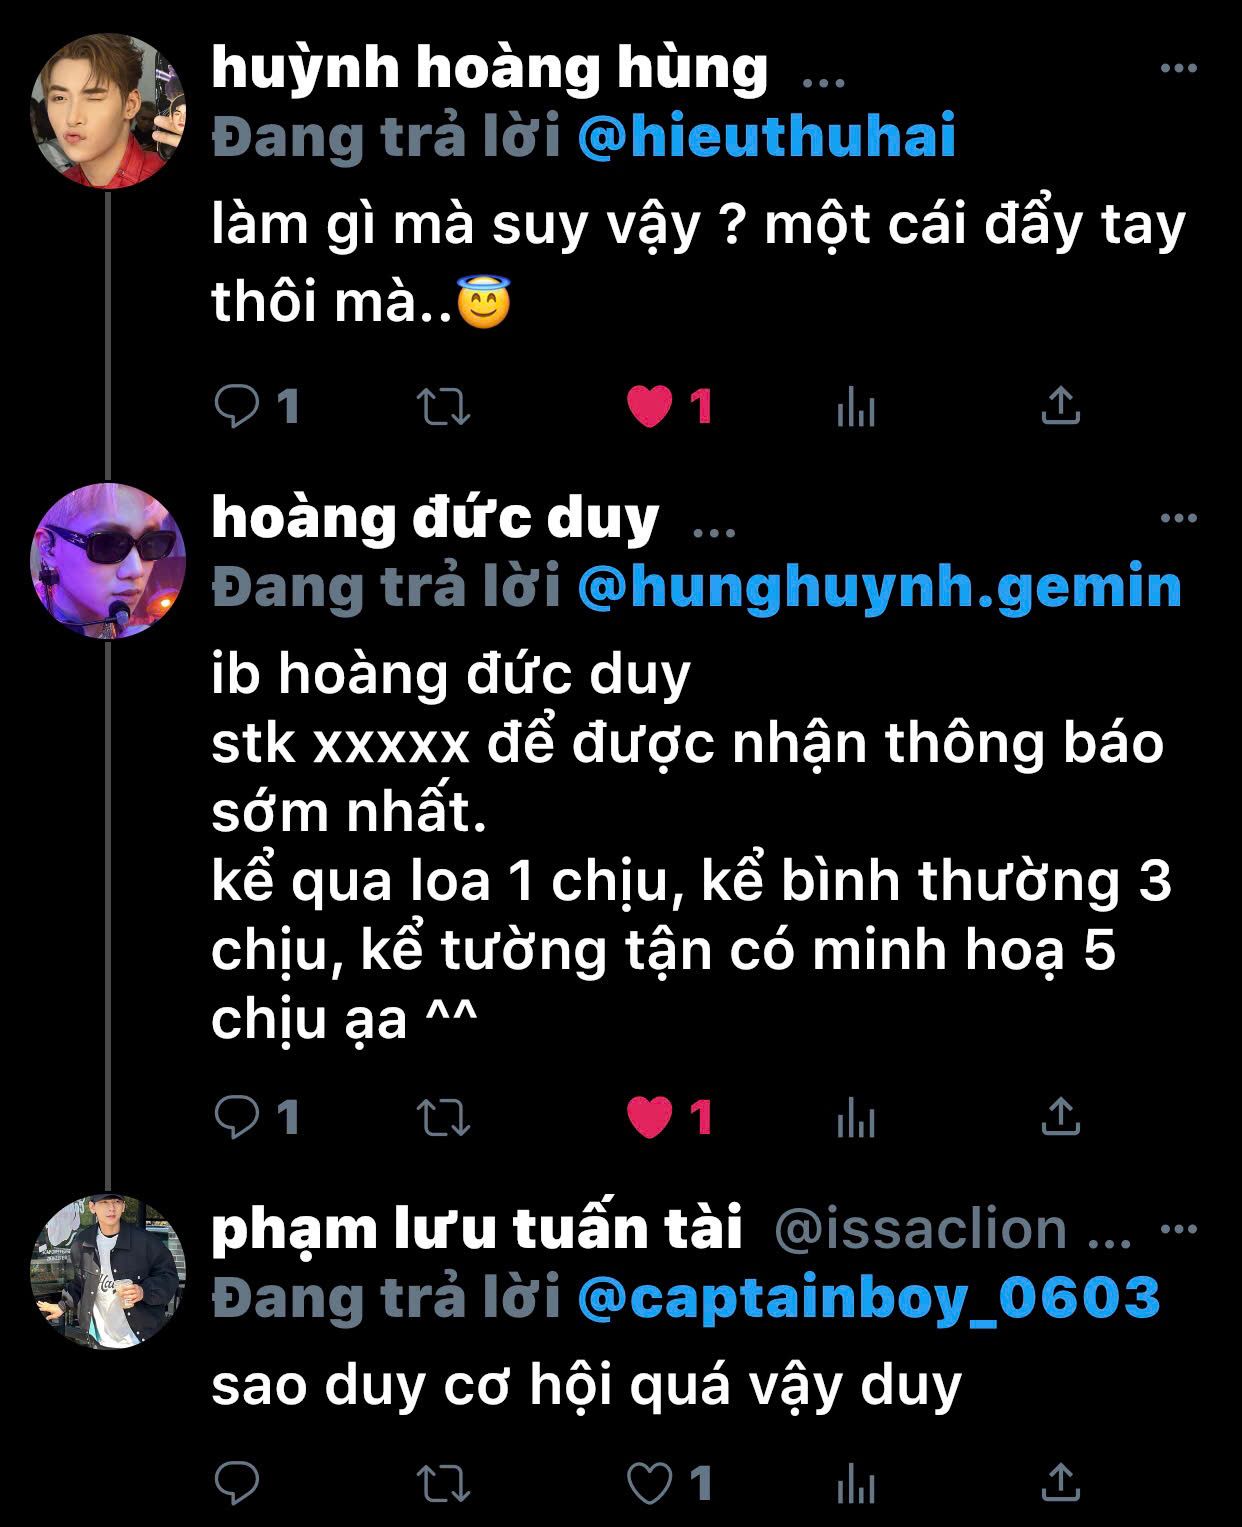Open huỳnh hoàng hùng's profile avatar
Screen dimensions: 1242x1527
(x=108, y=111)
